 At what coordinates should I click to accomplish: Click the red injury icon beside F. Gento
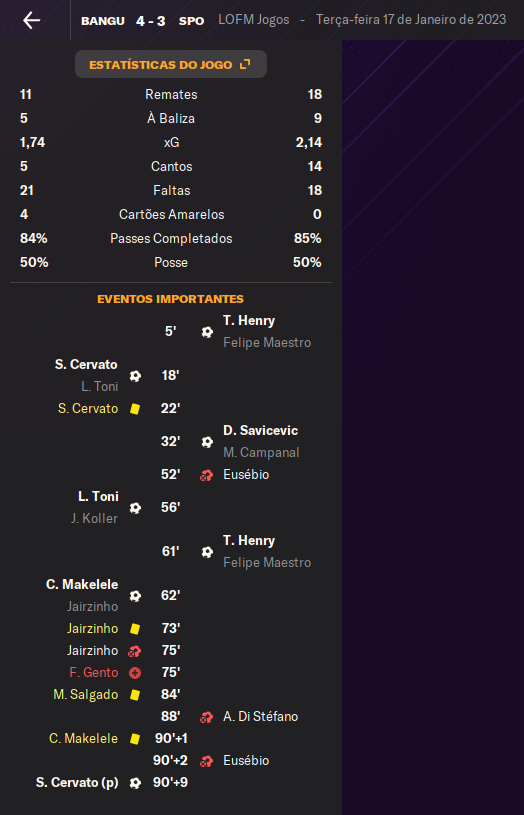(135, 673)
